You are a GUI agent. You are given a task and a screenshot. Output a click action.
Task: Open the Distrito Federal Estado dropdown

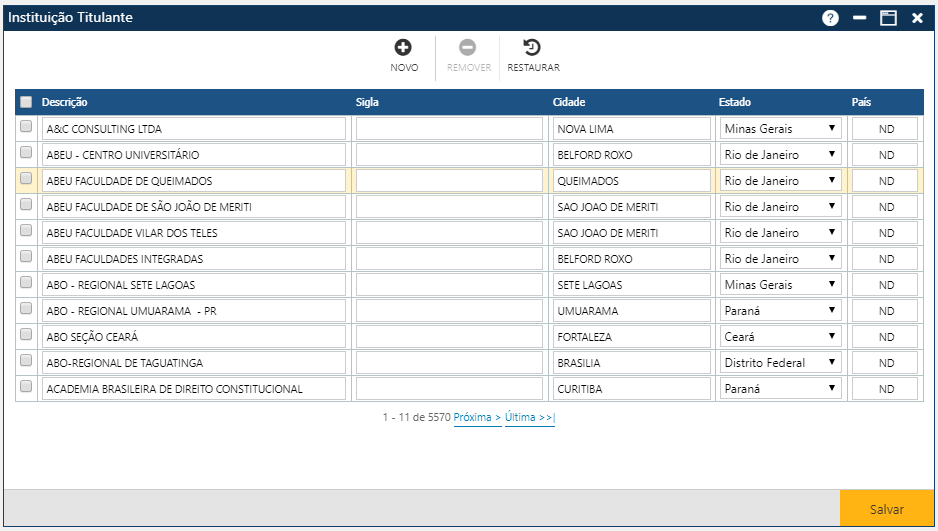coord(780,362)
